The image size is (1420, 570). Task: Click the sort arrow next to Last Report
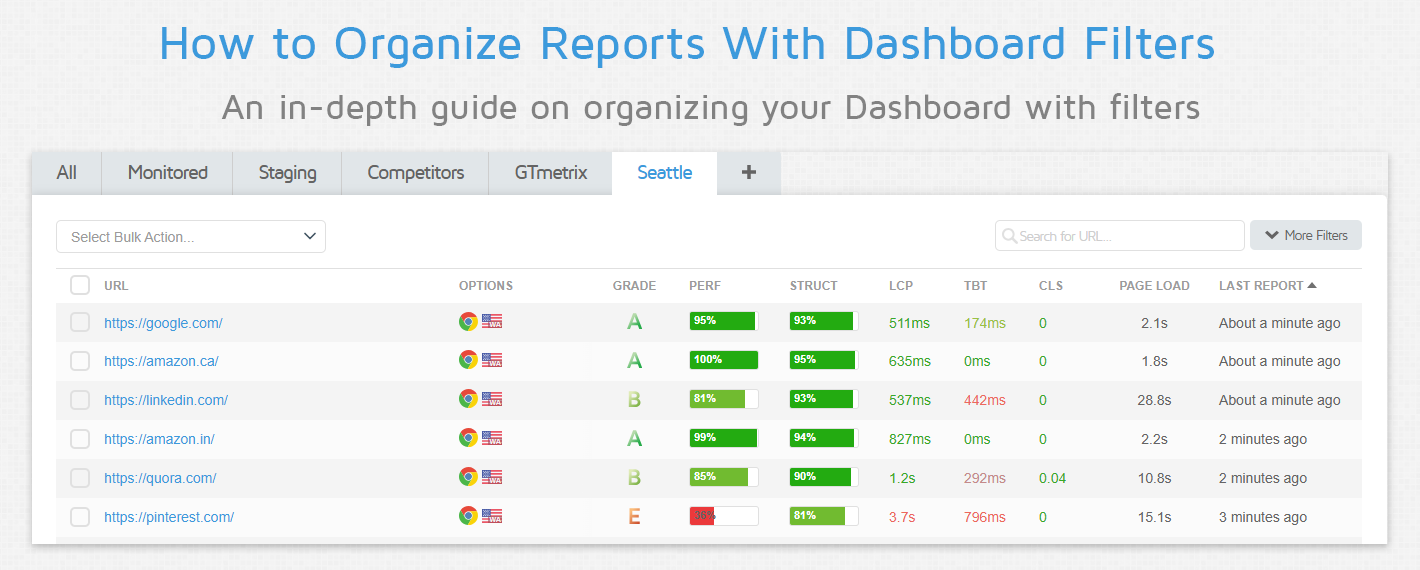coord(1312,286)
